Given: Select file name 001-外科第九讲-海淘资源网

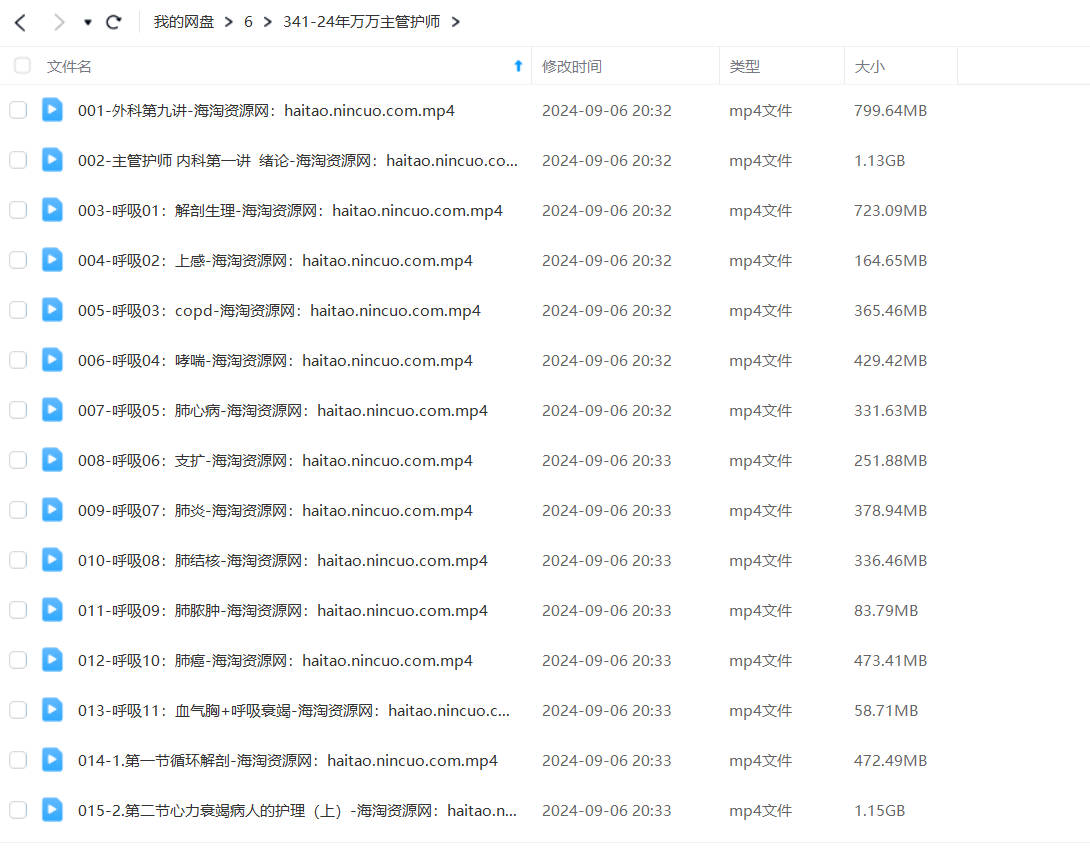Looking at the screenshot, I should point(266,111).
